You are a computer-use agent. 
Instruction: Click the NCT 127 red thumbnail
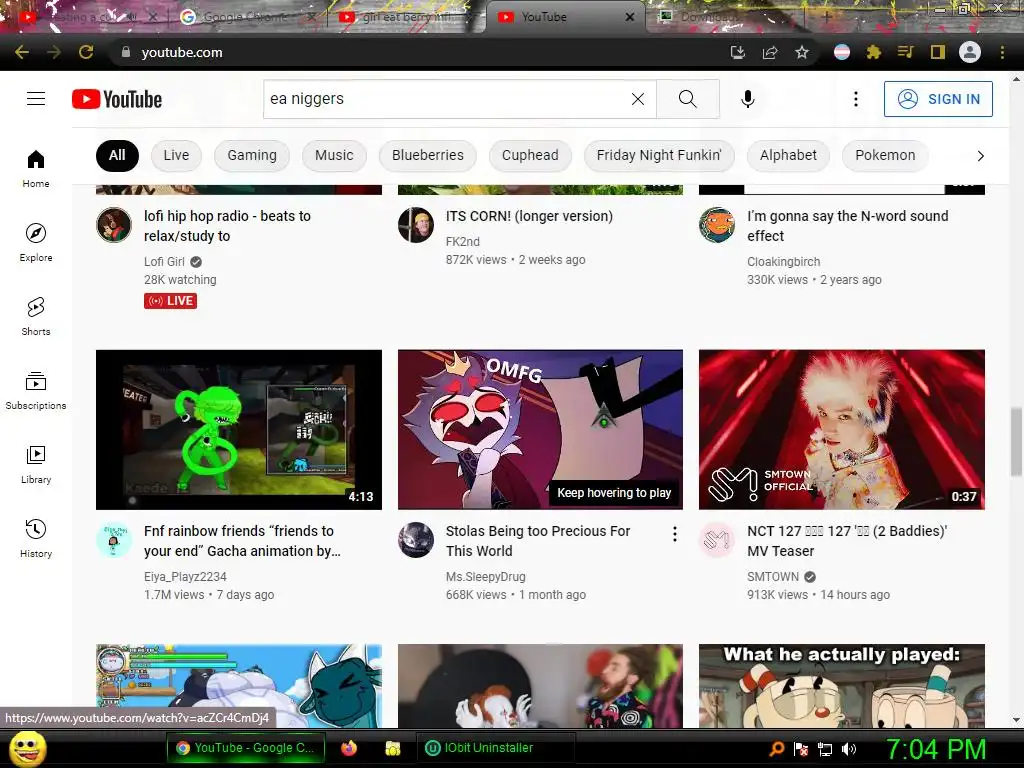(842, 430)
